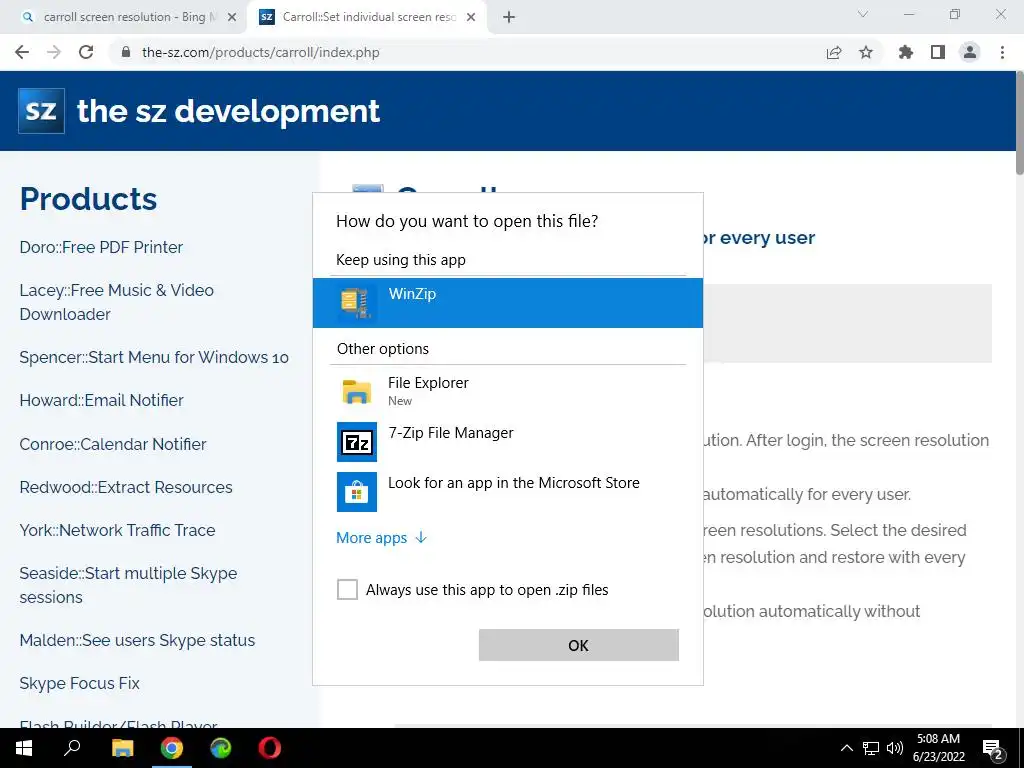This screenshot has width=1024, height=768.
Task: Click the sz development site title
Action: pos(228,111)
